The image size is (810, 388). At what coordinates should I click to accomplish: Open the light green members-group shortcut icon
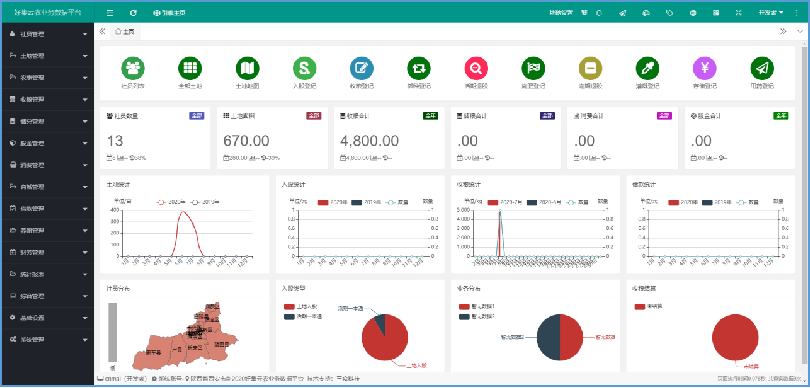click(x=133, y=68)
